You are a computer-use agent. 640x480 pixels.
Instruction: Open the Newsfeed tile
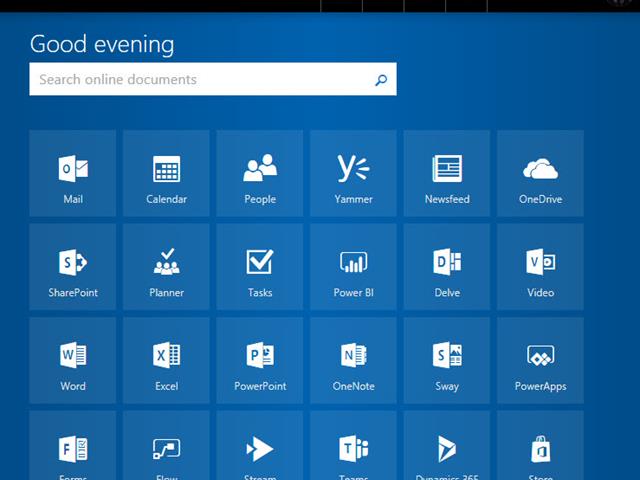(x=447, y=173)
